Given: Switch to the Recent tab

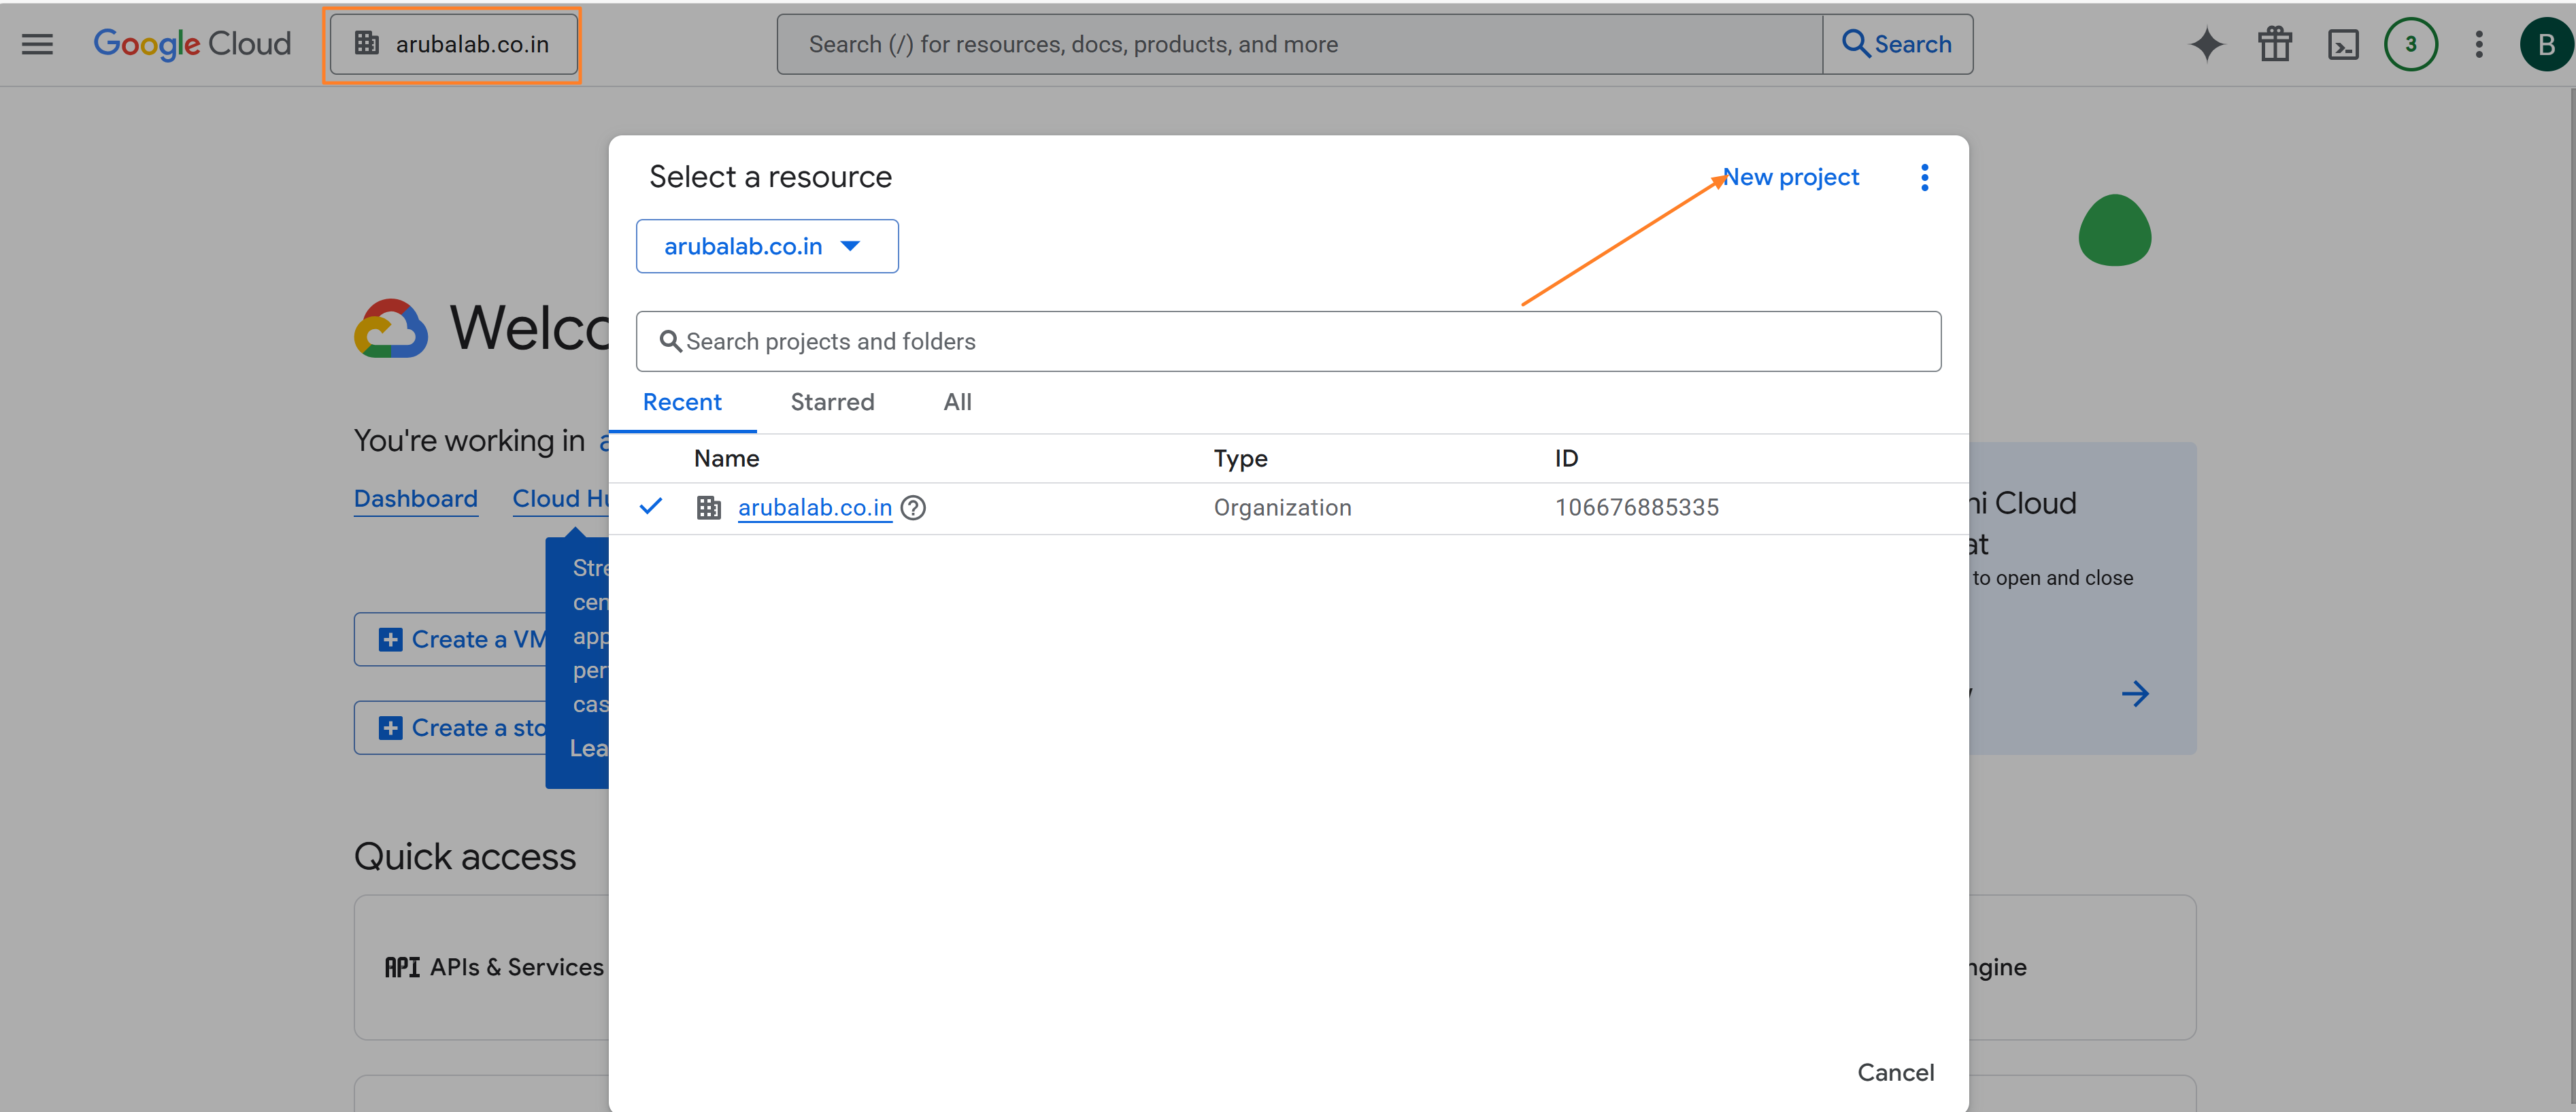Looking at the screenshot, I should (682, 402).
